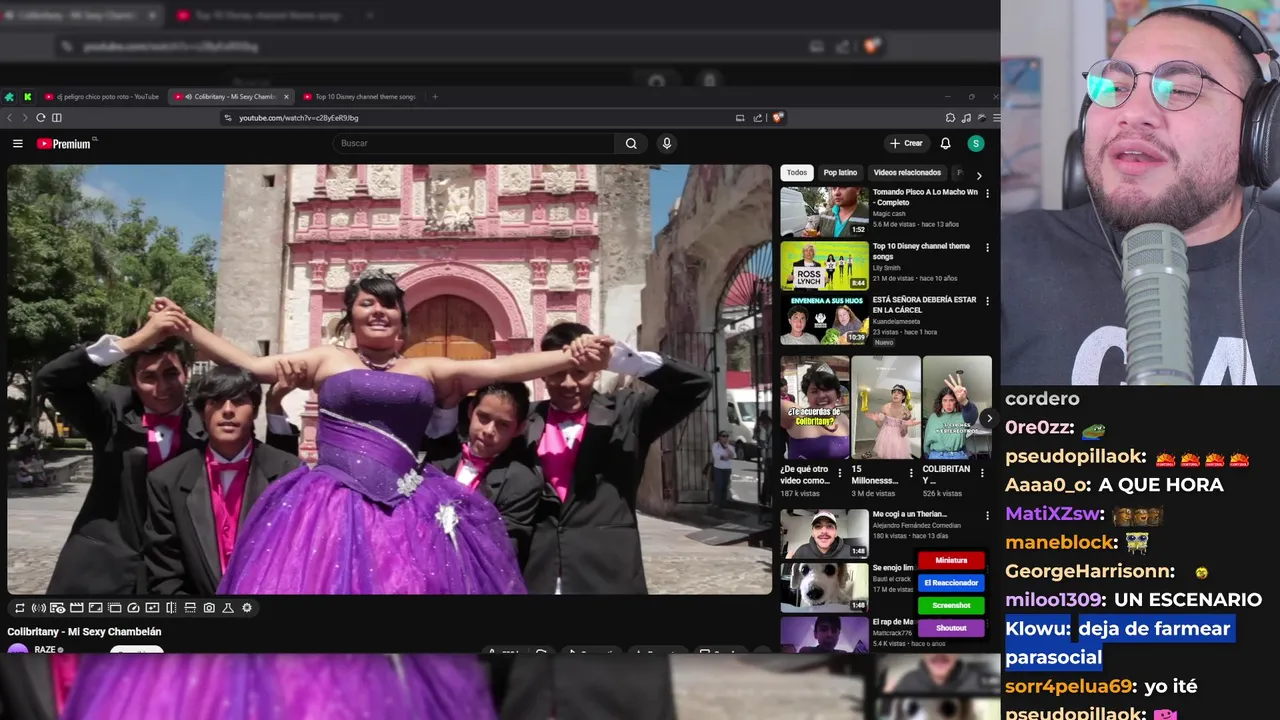Switch to 'Top 10 Disney channel theme songs' tab
Image resolution: width=1280 pixels, height=720 pixels.
358,97
